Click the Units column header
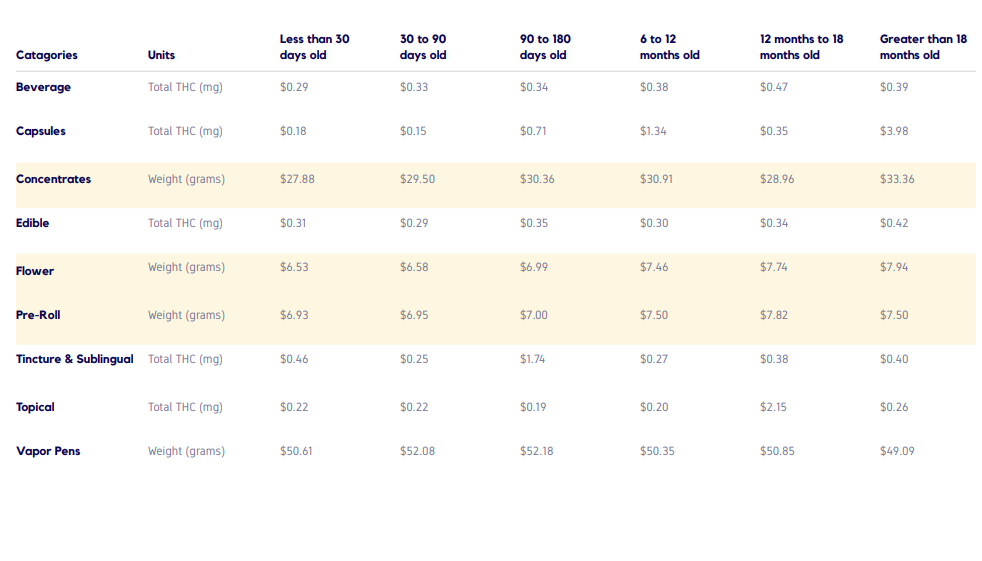The image size is (982, 561). (161, 55)
